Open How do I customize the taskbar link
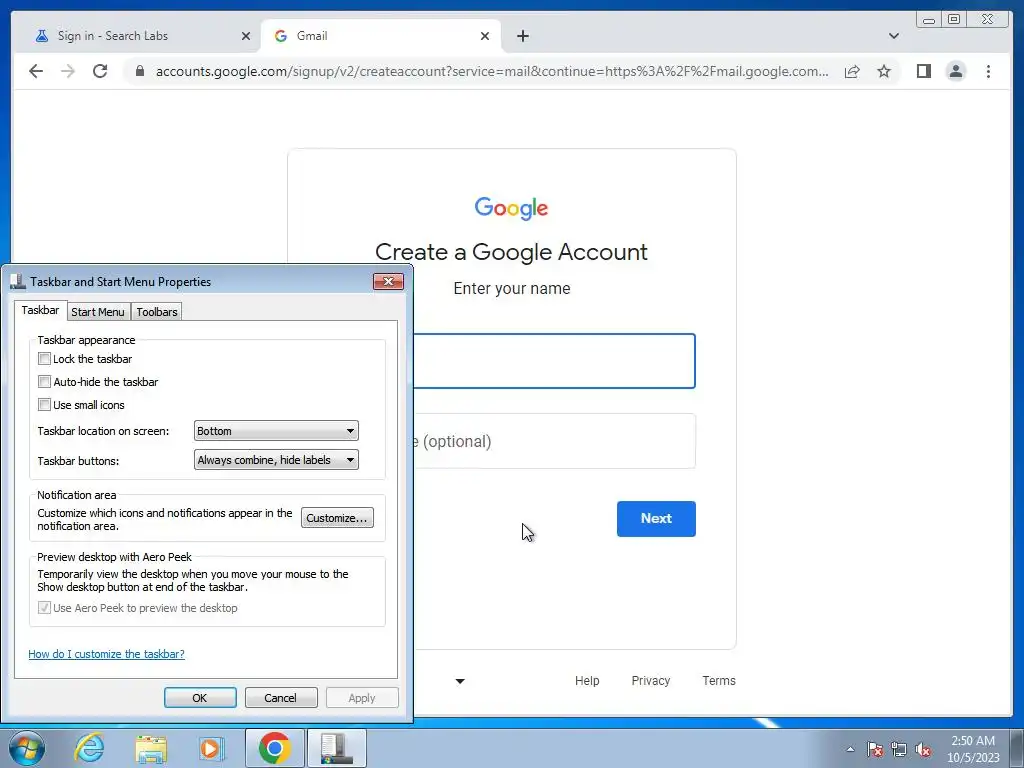The image size is (1024, 768). [106, 654]
